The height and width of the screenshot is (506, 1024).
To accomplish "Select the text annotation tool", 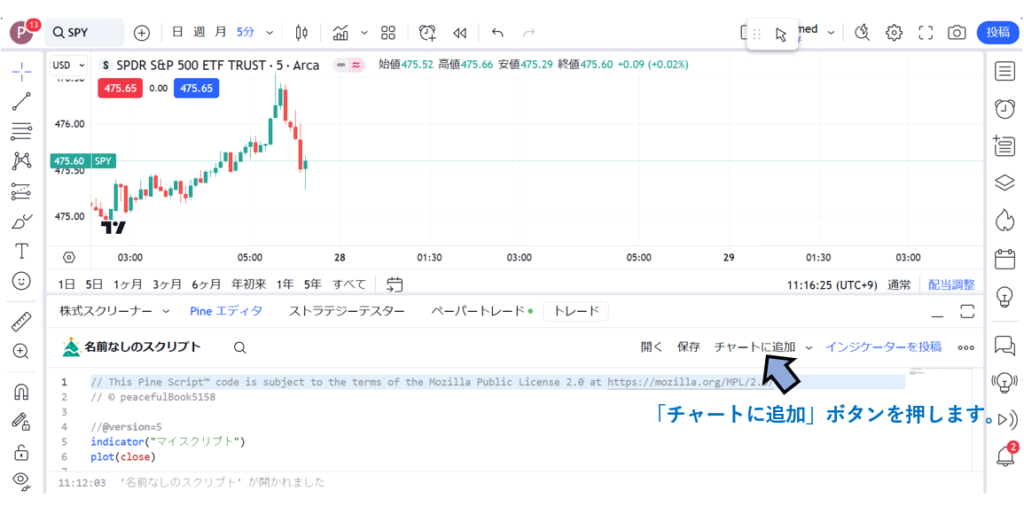I will pos(21,250).
